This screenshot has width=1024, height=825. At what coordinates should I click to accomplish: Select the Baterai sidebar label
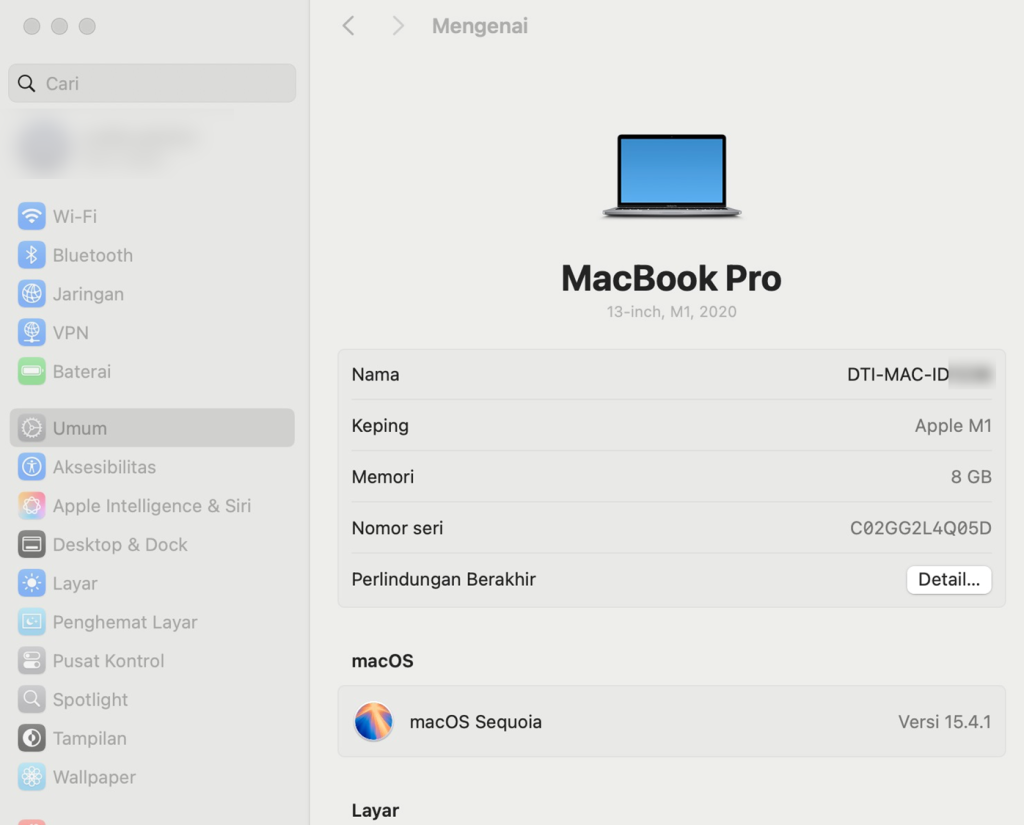pos(82,372)
